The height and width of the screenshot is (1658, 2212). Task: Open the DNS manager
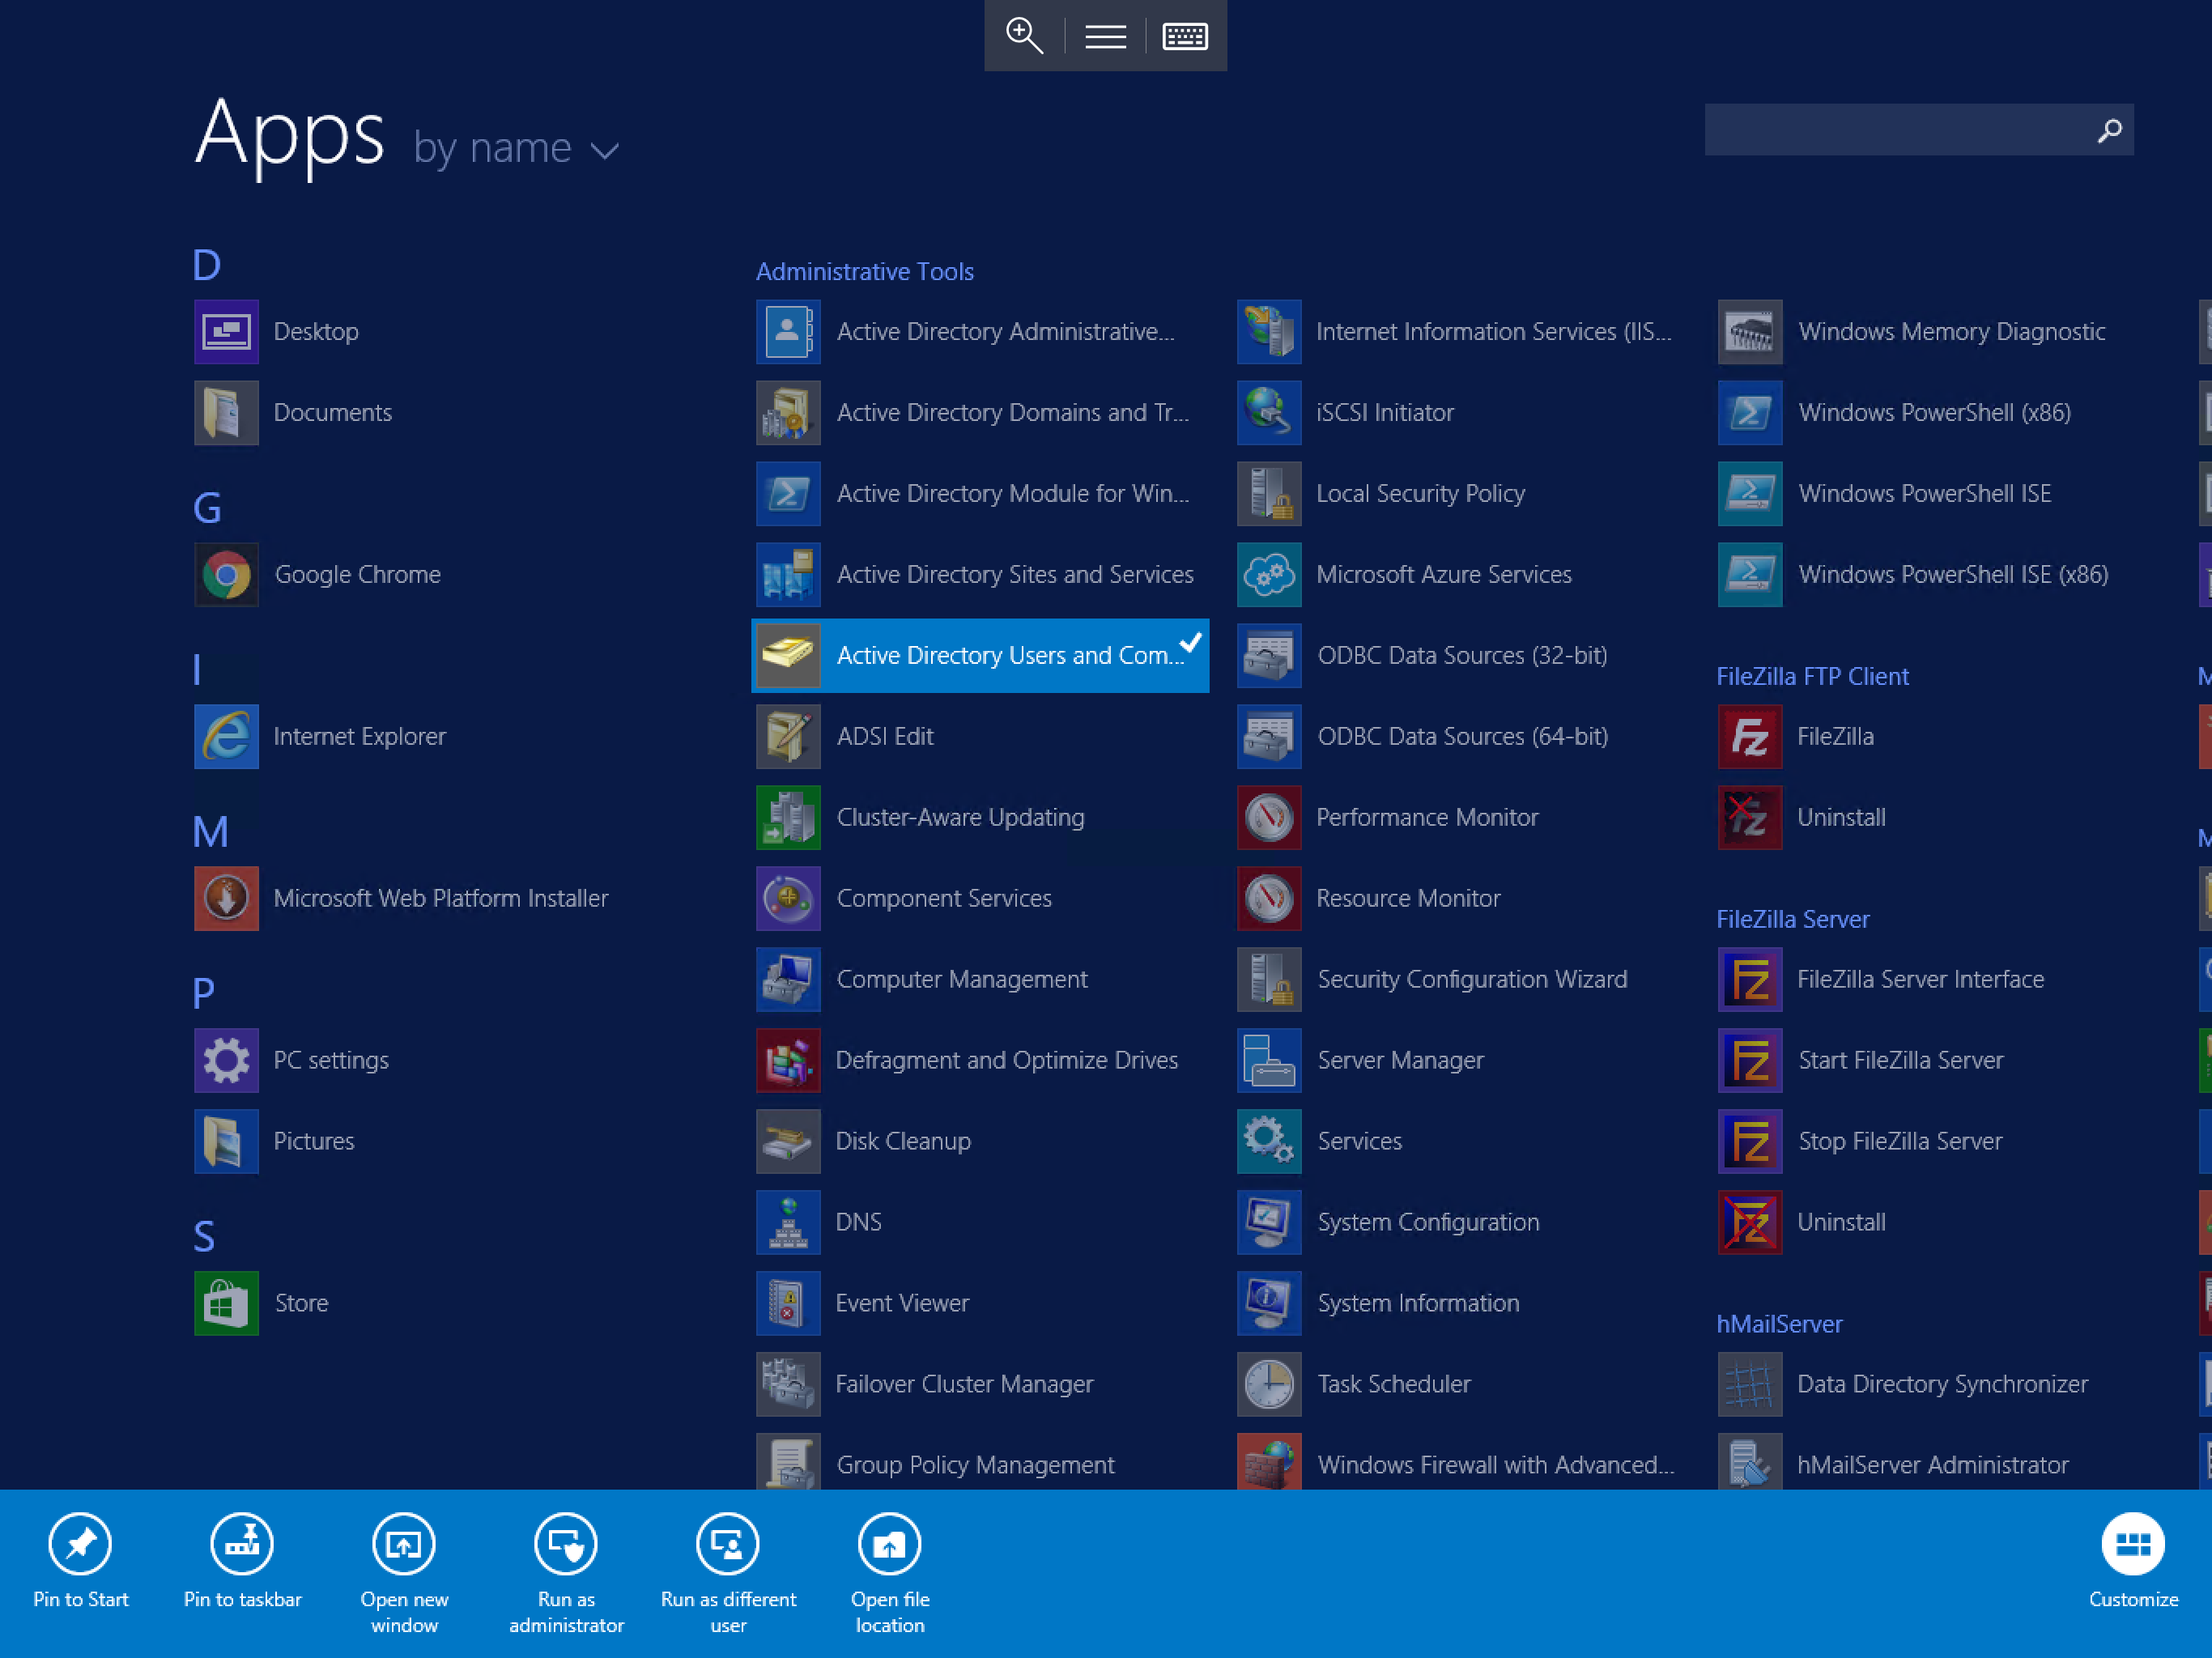tap(980, 1223)
